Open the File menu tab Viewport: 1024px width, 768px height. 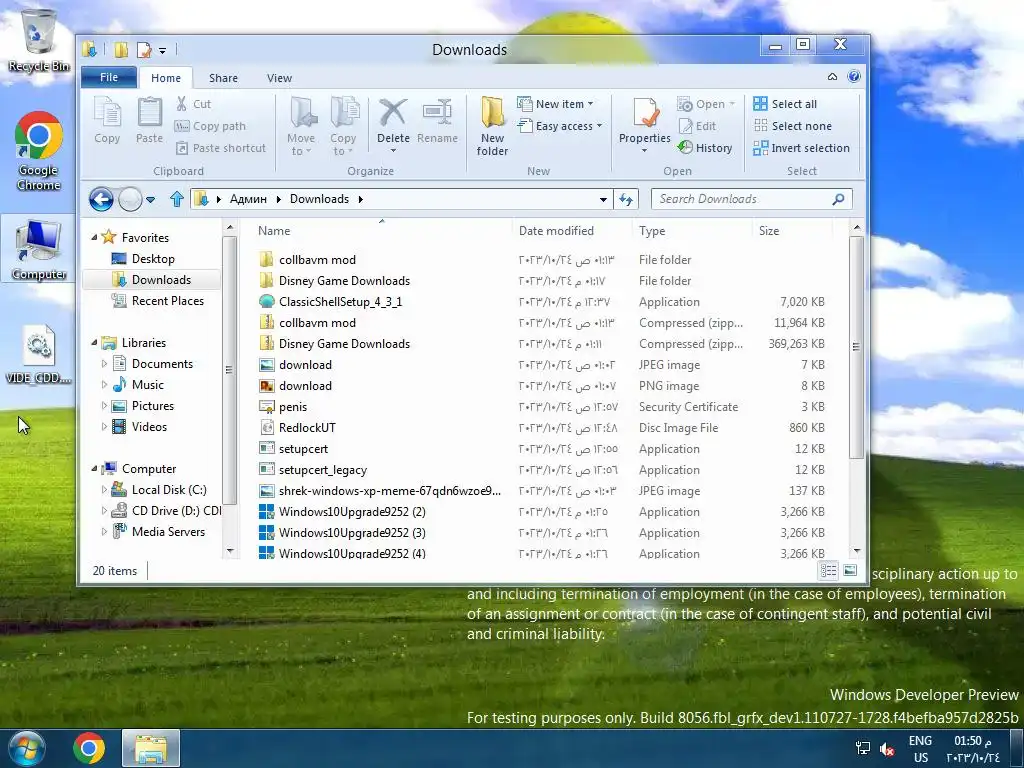tap(109, 77)
